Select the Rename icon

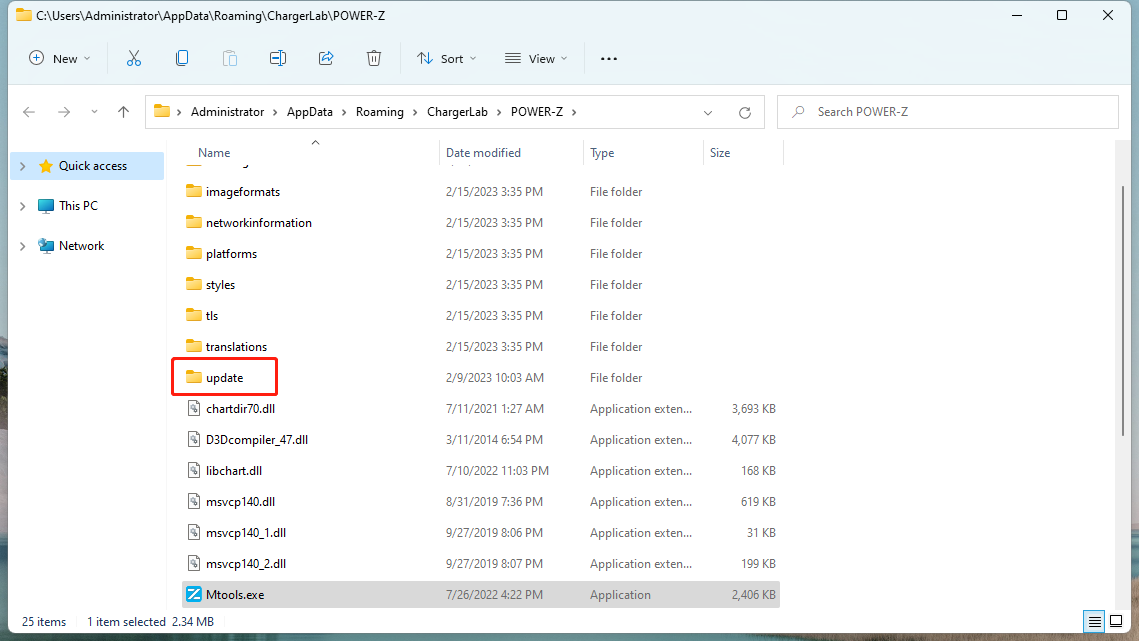[278, 58]
